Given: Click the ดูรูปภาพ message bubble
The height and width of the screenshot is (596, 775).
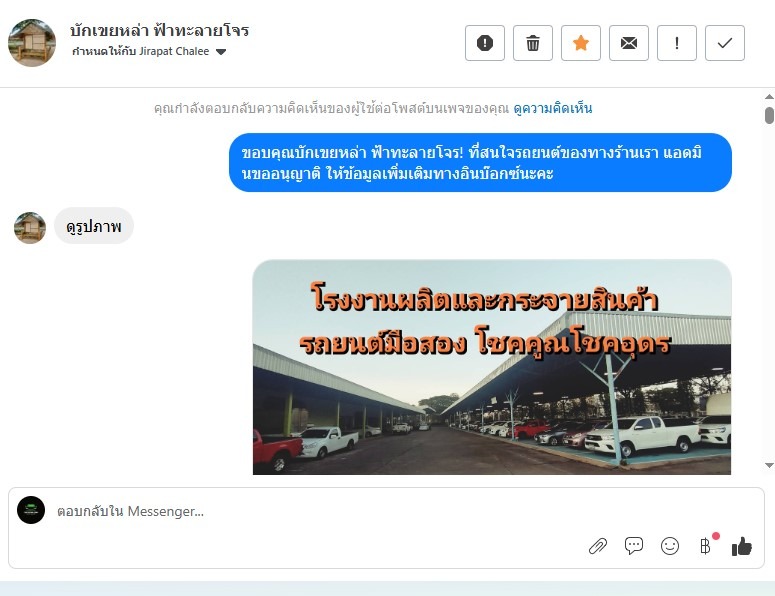Looking at the screenshot, I should [x=94, y=226].
